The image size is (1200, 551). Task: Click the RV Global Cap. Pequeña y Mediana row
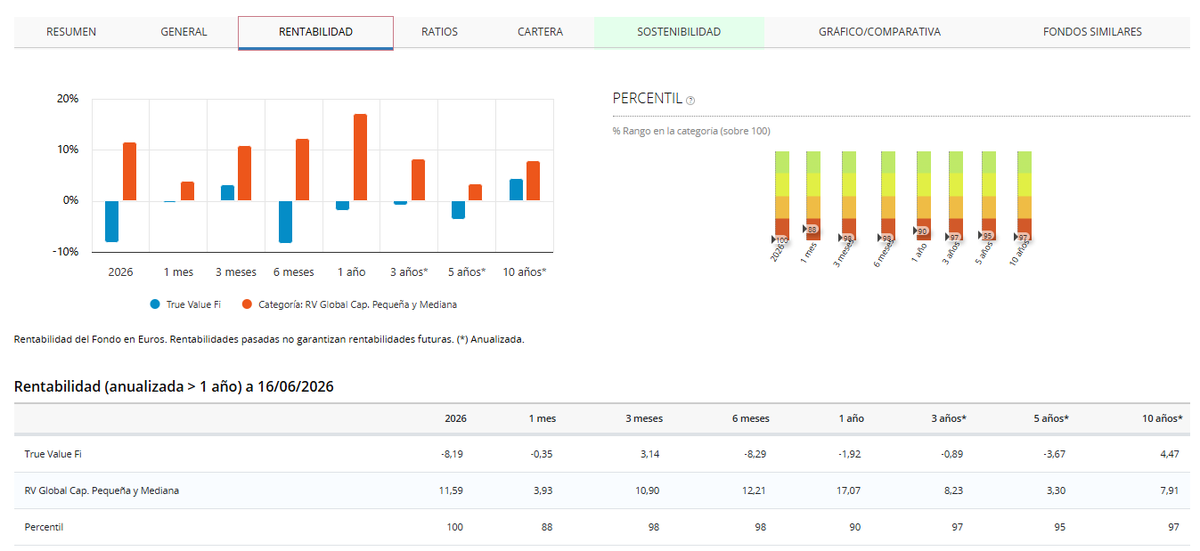click(x=602, y=490)
